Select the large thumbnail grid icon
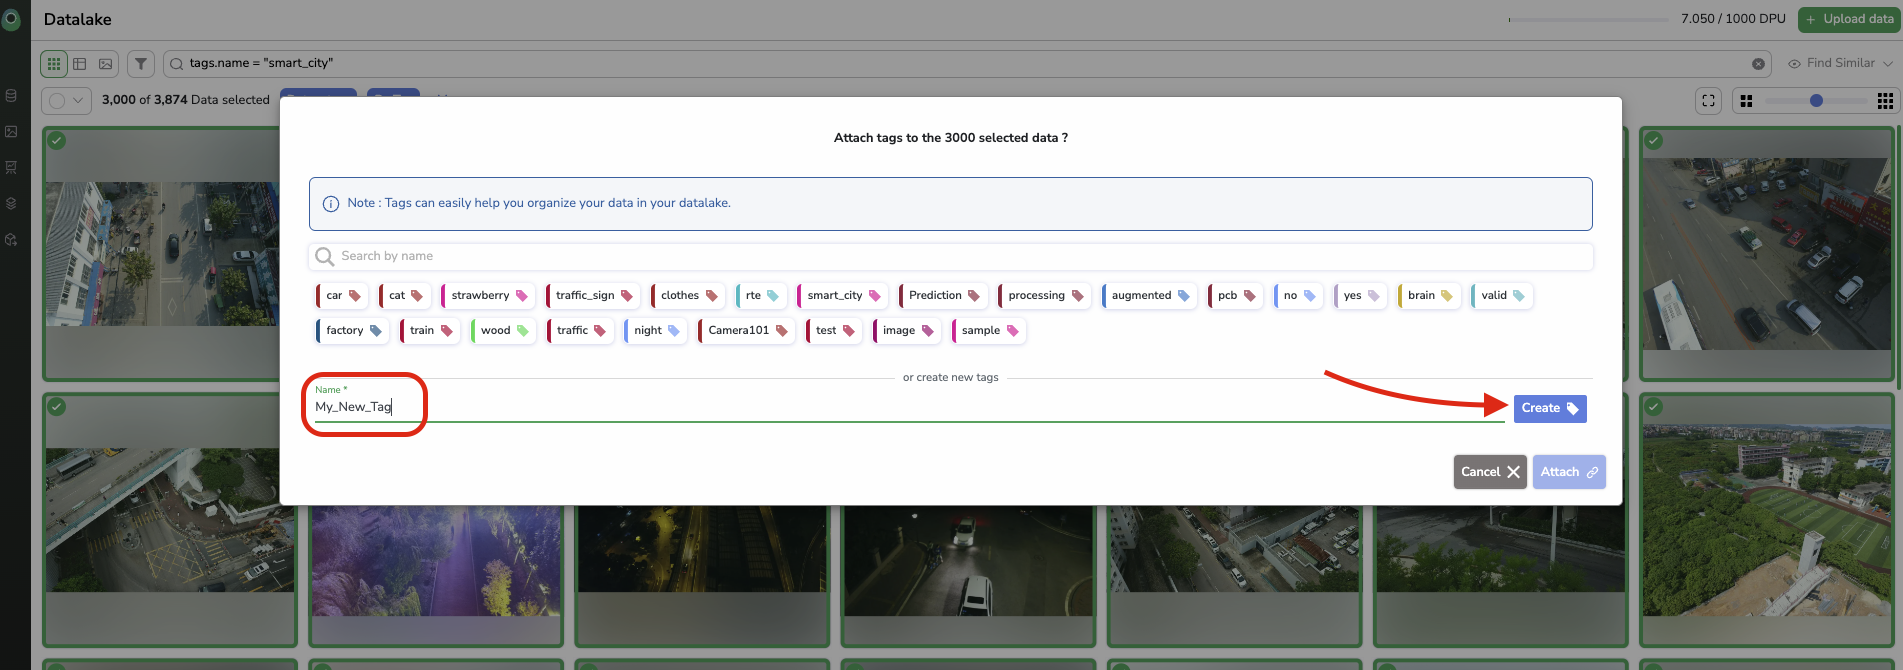The height and width of the screenshot is (670, 1903). (x=1746, y=100)
